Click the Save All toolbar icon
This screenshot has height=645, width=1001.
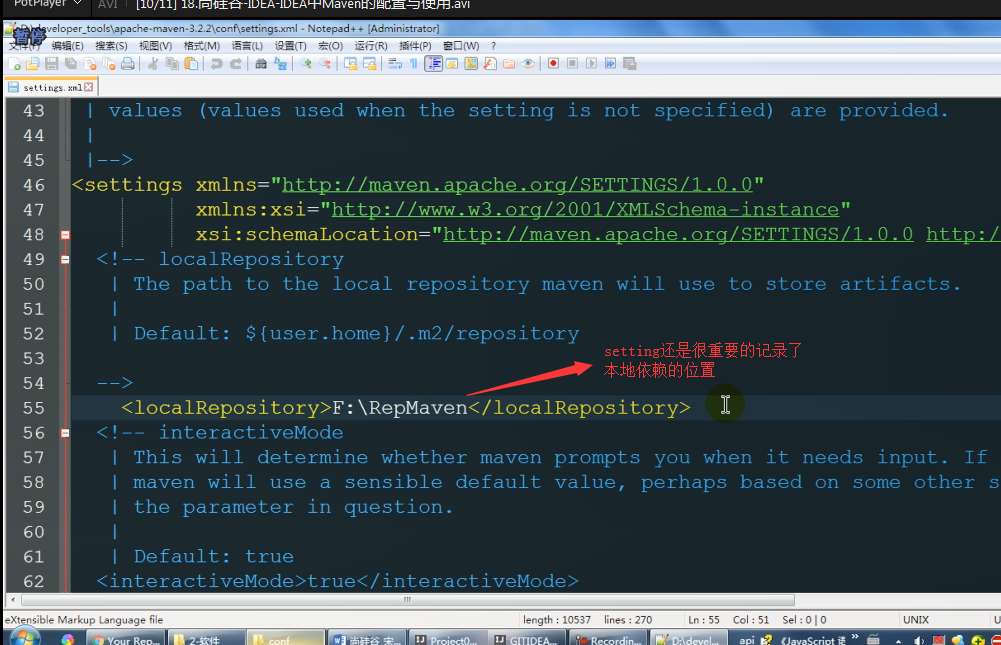point(71,64)
